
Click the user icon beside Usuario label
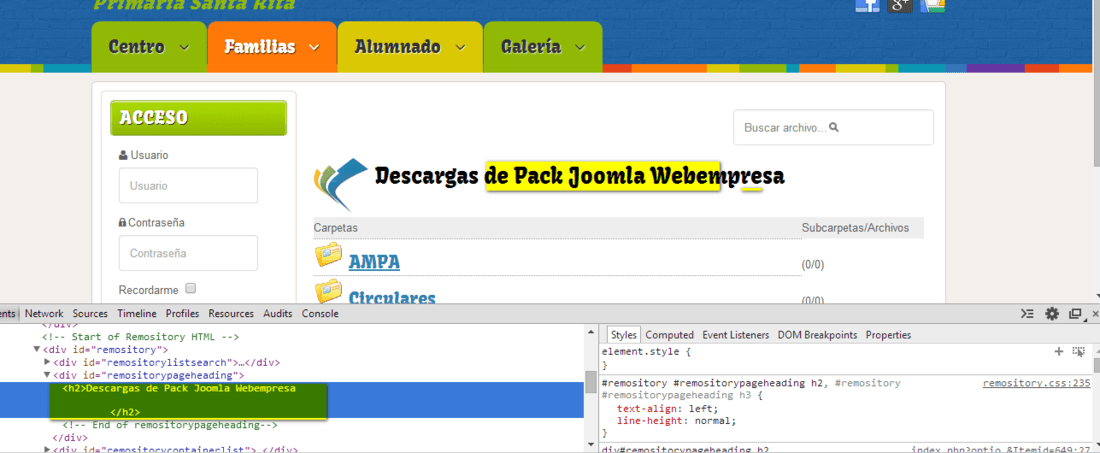[123, 155]
